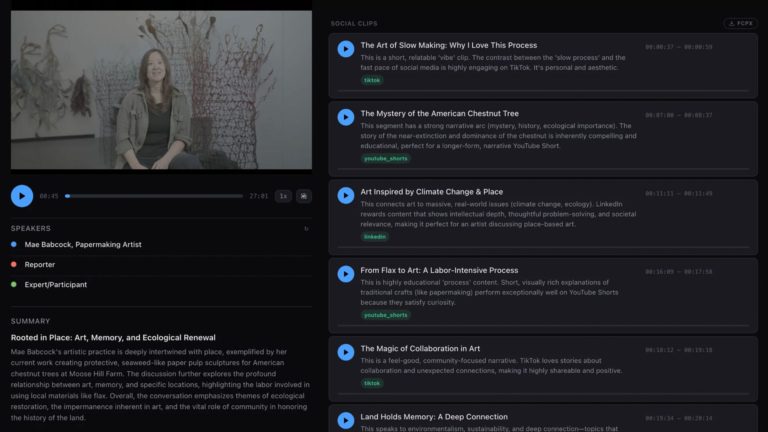Change playback speed from 1x

[x=283, y=196]
